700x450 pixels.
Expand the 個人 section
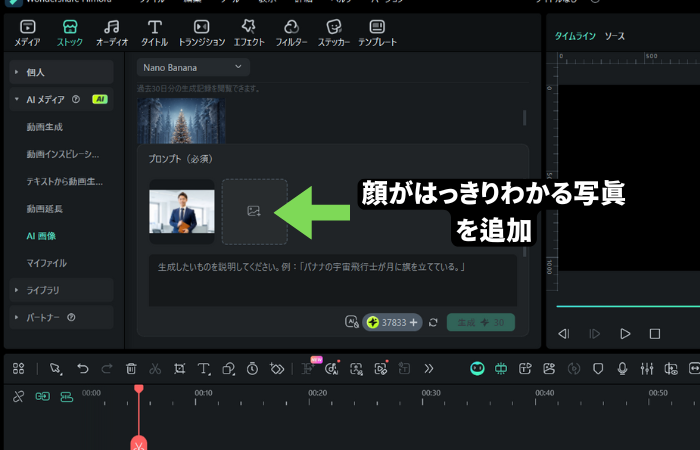tap(61, 72)
